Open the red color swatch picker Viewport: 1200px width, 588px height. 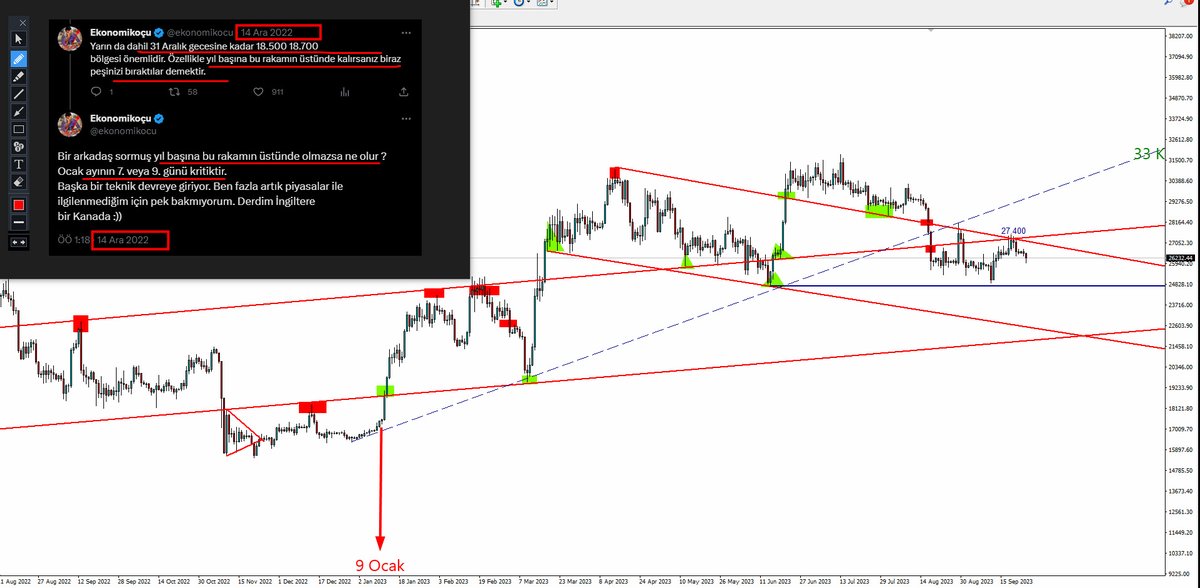point(17,205)
